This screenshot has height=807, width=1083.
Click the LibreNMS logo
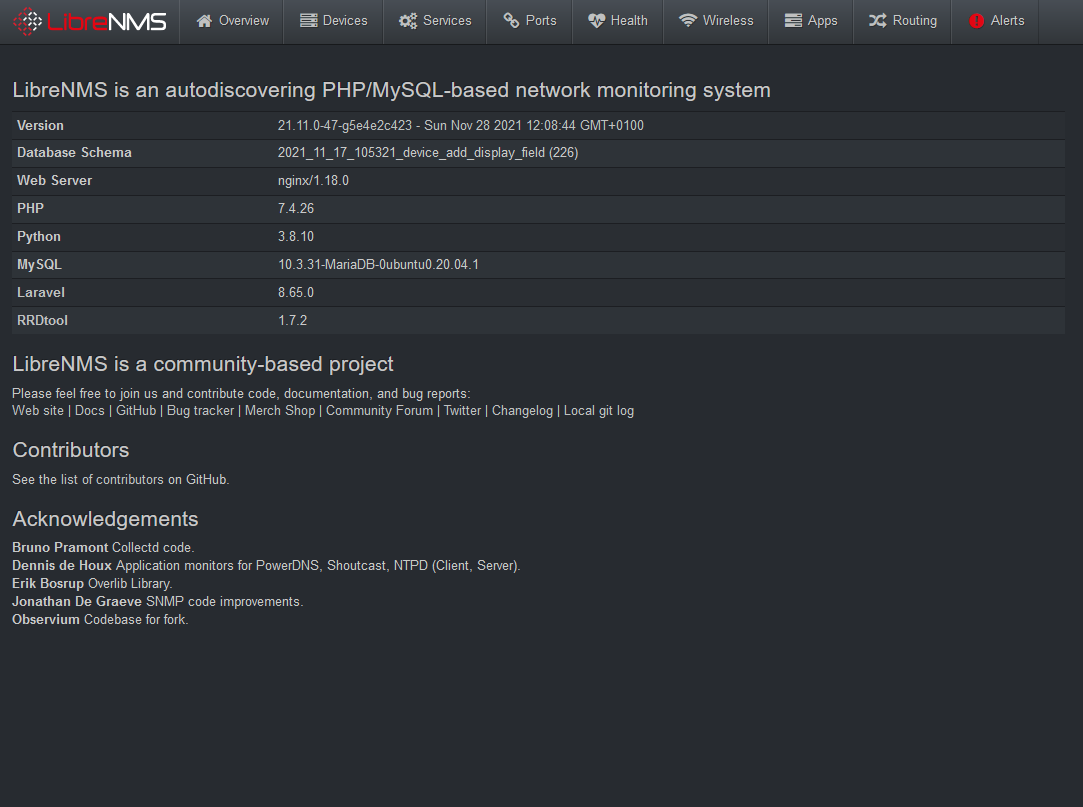click(x=90, y=21)
